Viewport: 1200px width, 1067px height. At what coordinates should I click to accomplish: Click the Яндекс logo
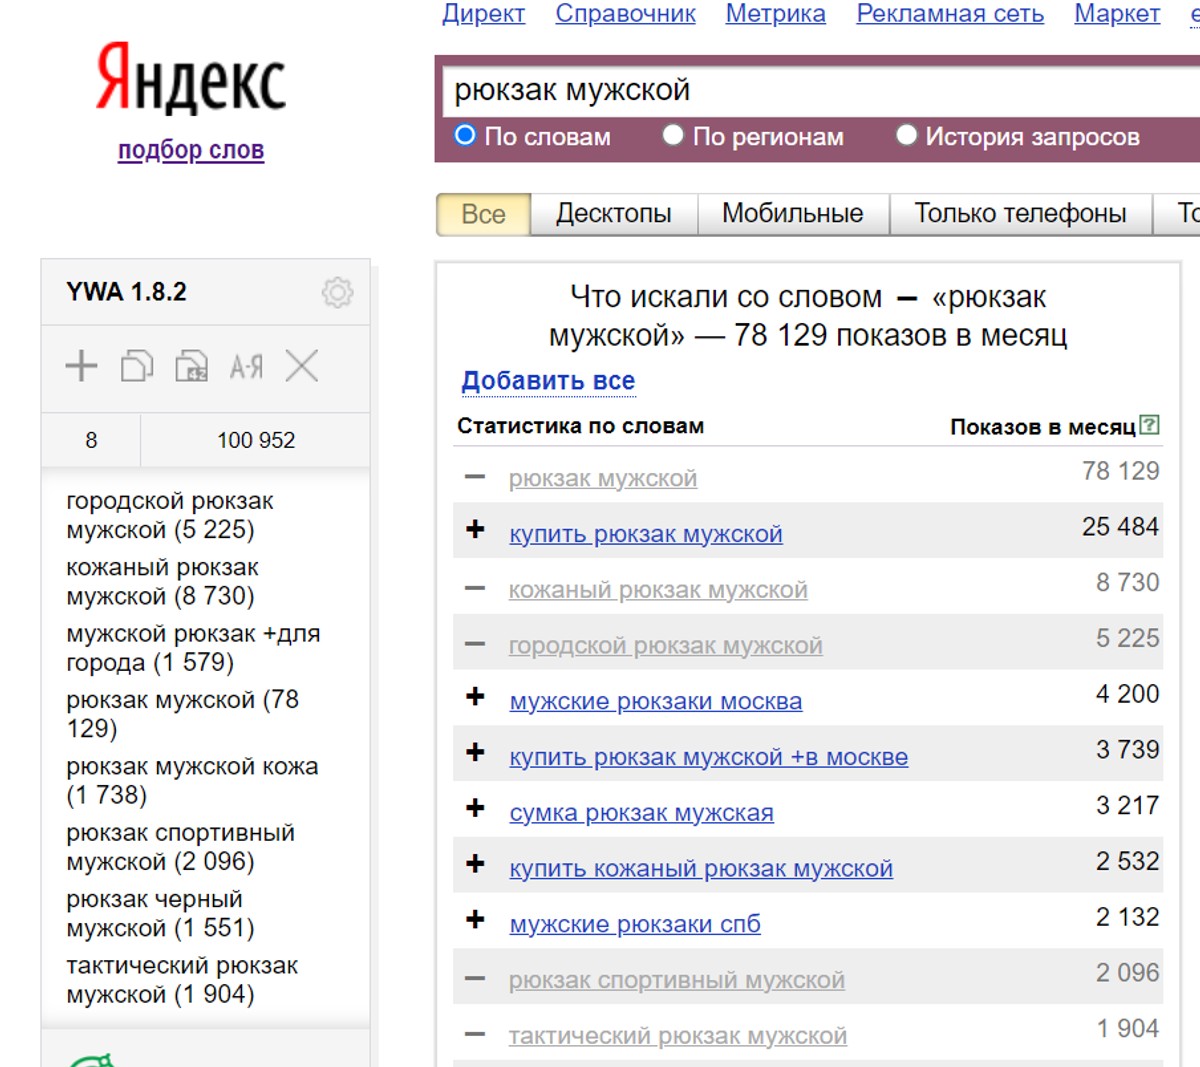point(190,78)
